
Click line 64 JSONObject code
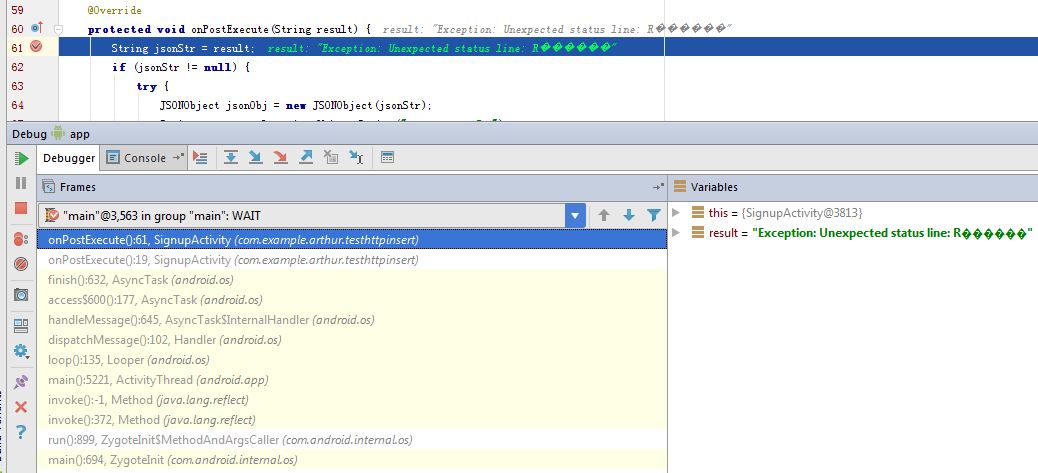click(x=296, y=105)
